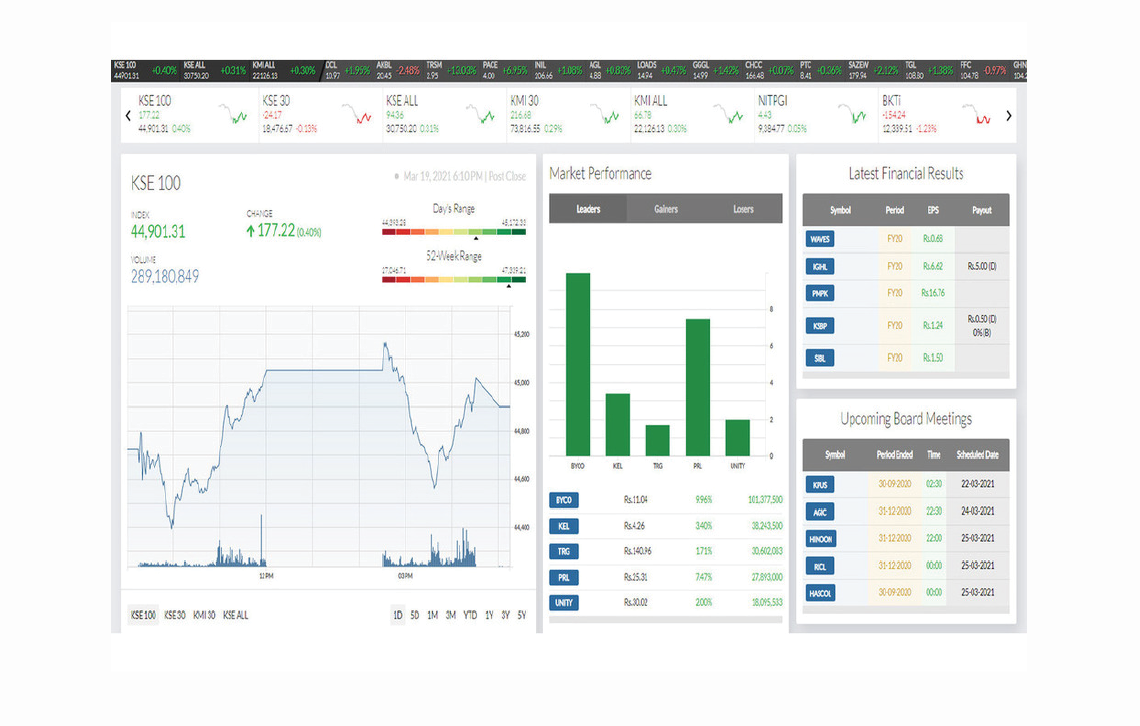Viewport: 1140px width, 726px height.
Task: Click the HASCOL board meeting symbol
Action: pos(819,593)
